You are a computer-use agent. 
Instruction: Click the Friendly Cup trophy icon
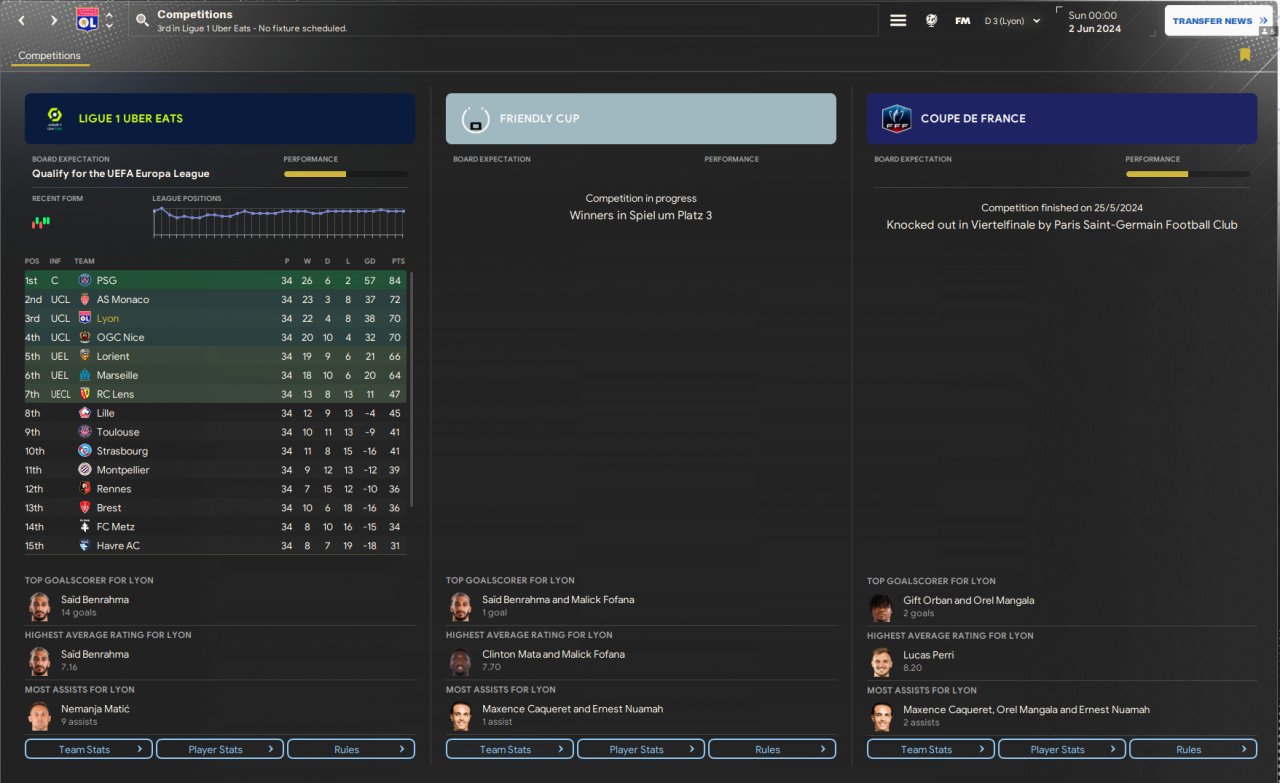click(x=475, y=119)
